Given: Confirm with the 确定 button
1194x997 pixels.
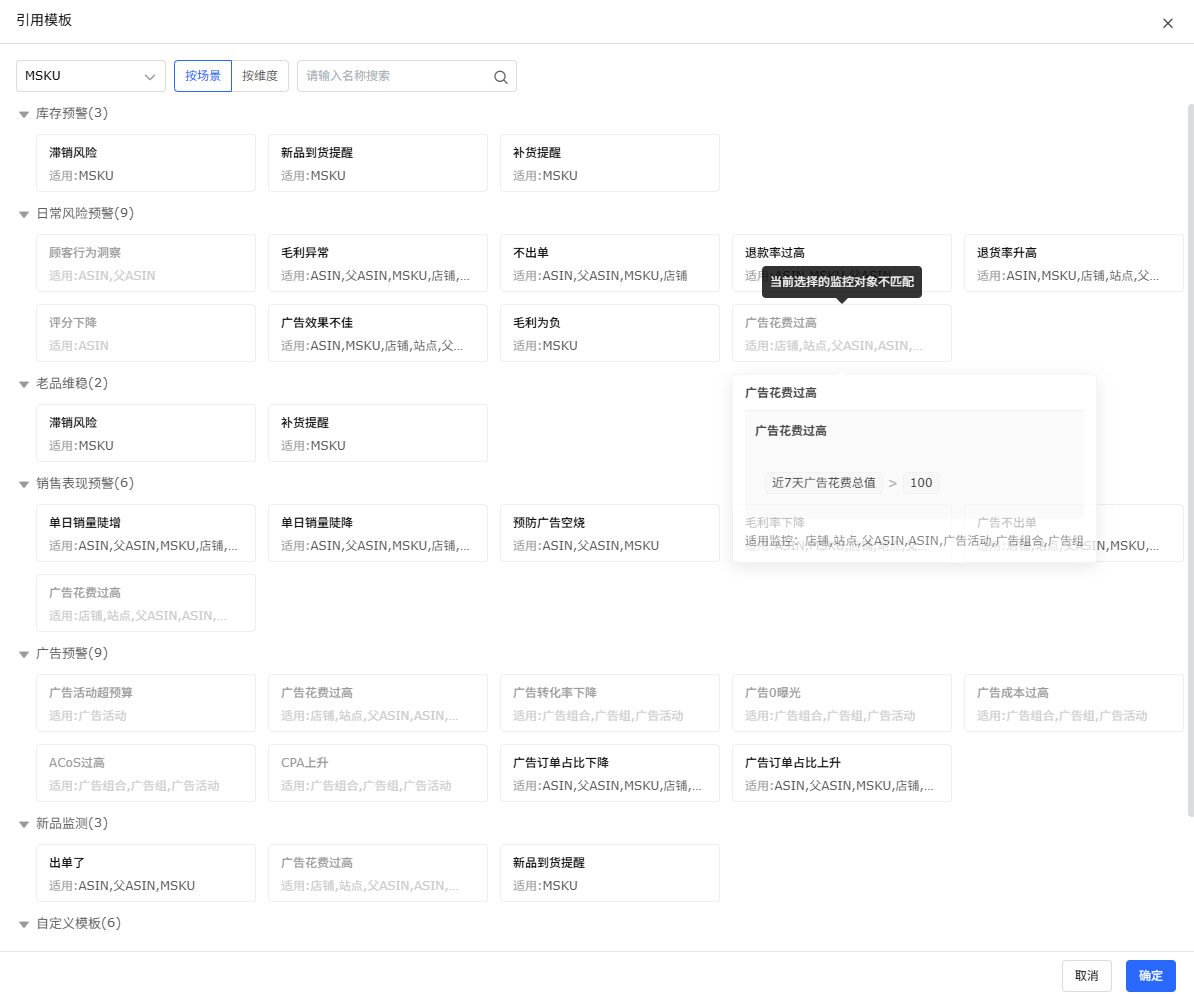Looking at the screenshot, I should coord(1151,976).
